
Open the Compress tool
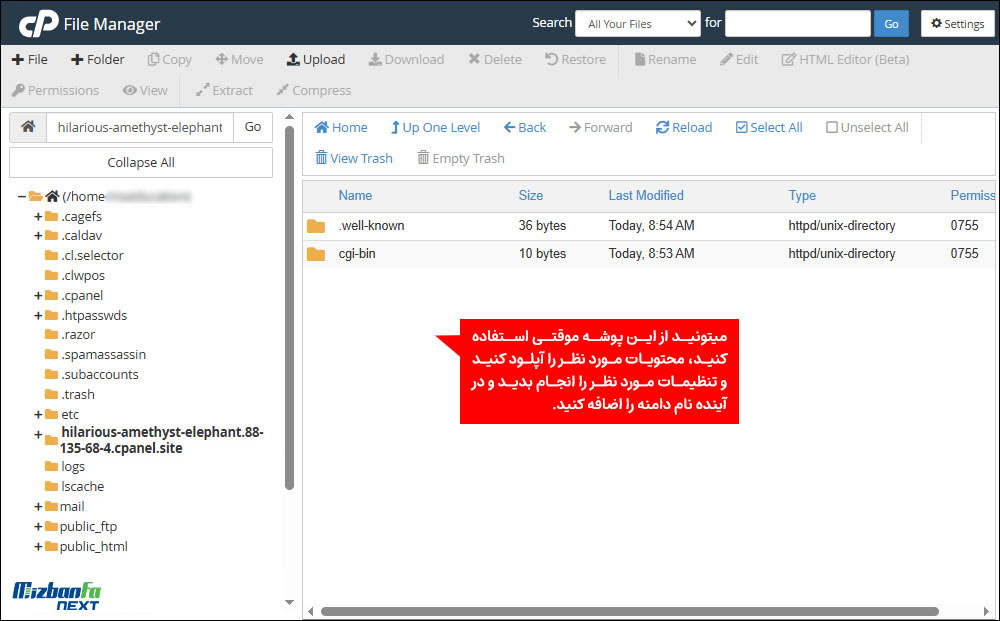click(312, 90)
